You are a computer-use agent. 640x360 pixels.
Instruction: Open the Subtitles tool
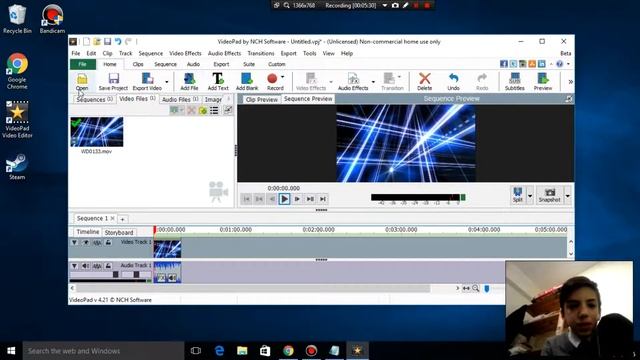coord(515,82)
